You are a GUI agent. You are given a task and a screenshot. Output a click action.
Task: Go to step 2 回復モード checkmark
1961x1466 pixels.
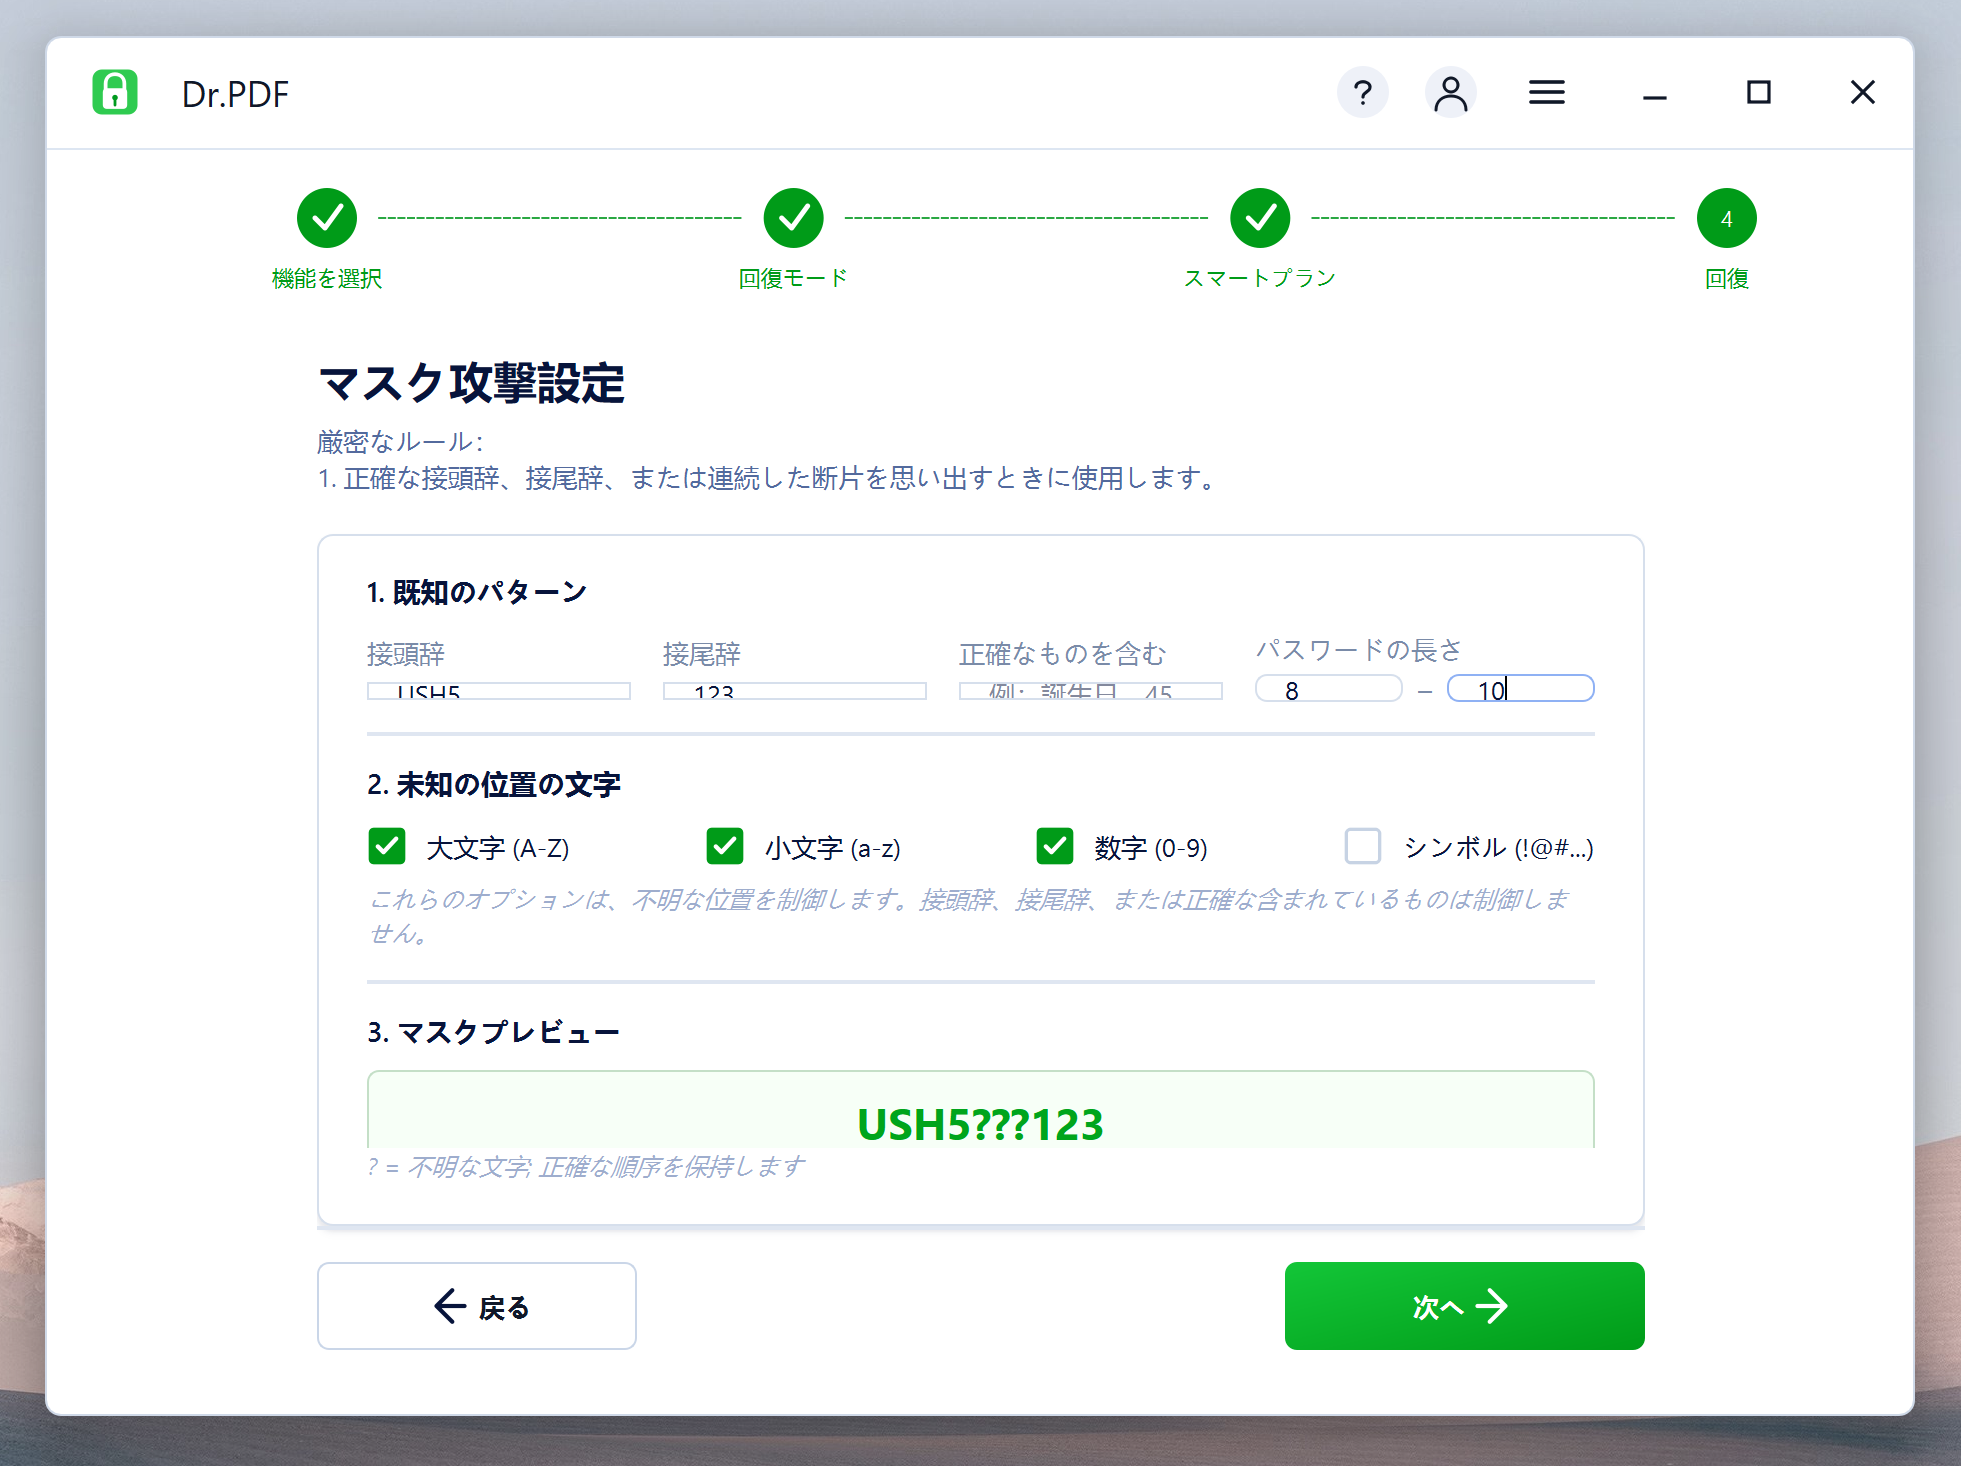click(x=793, y=218)
